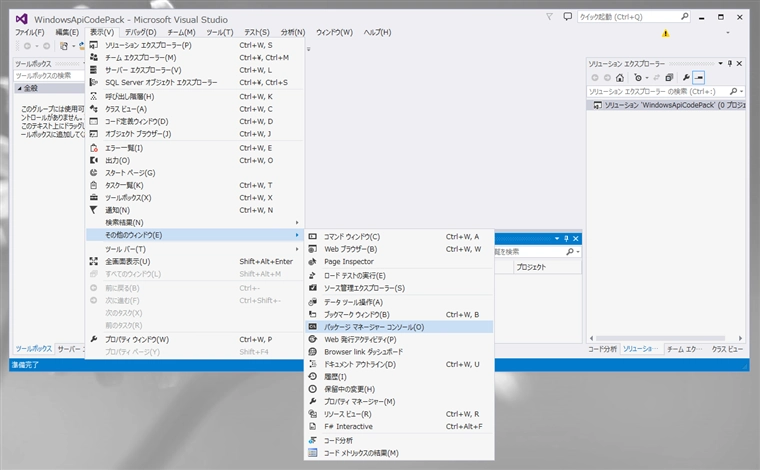Select Browser link ダッシュボード in submenu
Screen dimensions: 760x470
click(x=399, y=352)
